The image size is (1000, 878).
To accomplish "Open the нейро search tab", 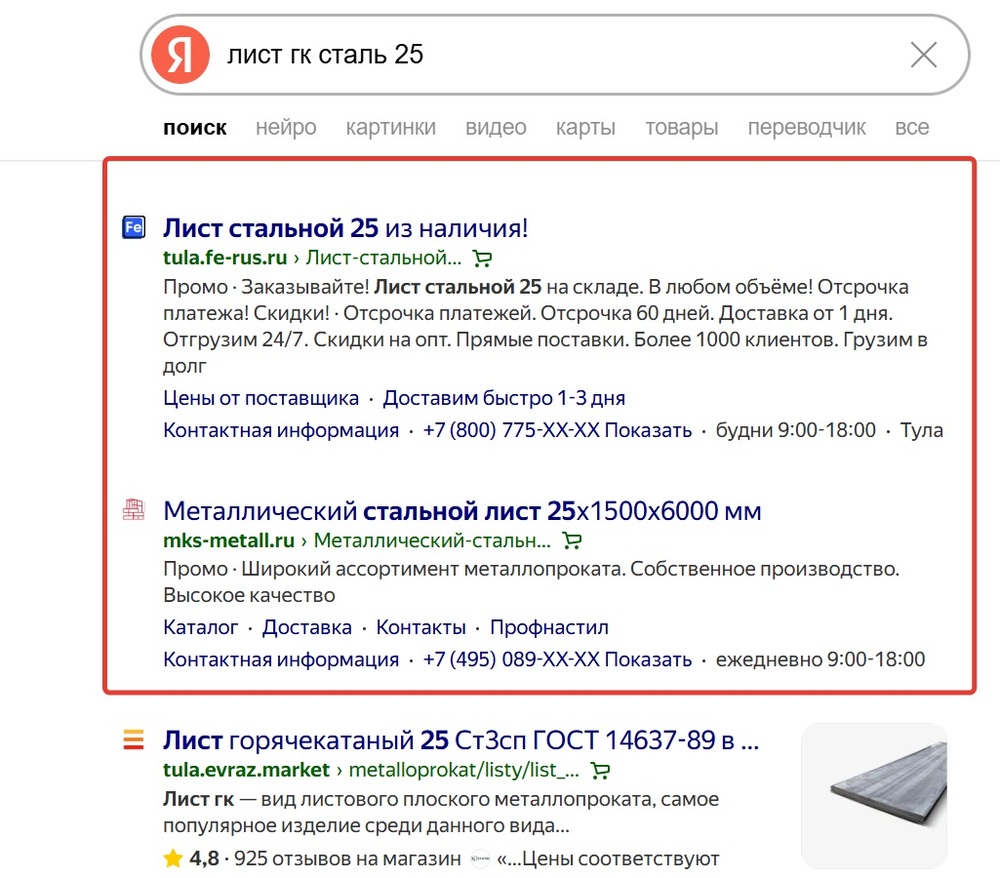I will [286, 127].
